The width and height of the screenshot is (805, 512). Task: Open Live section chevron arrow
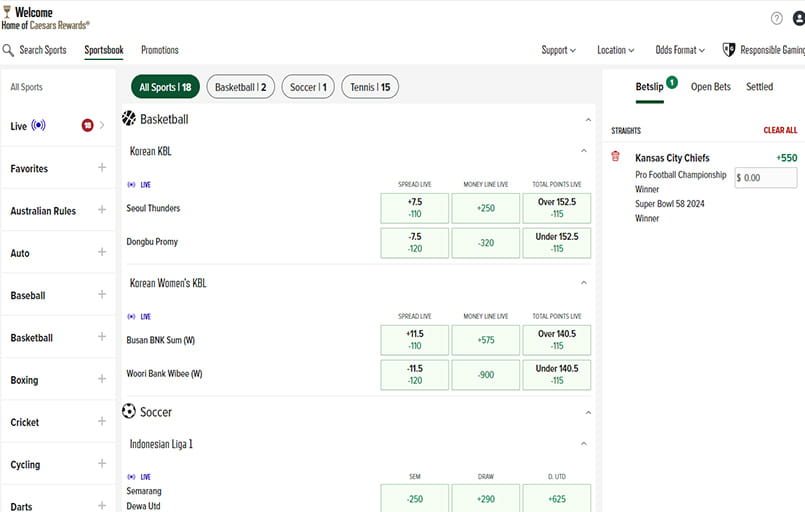coord(102,125)
